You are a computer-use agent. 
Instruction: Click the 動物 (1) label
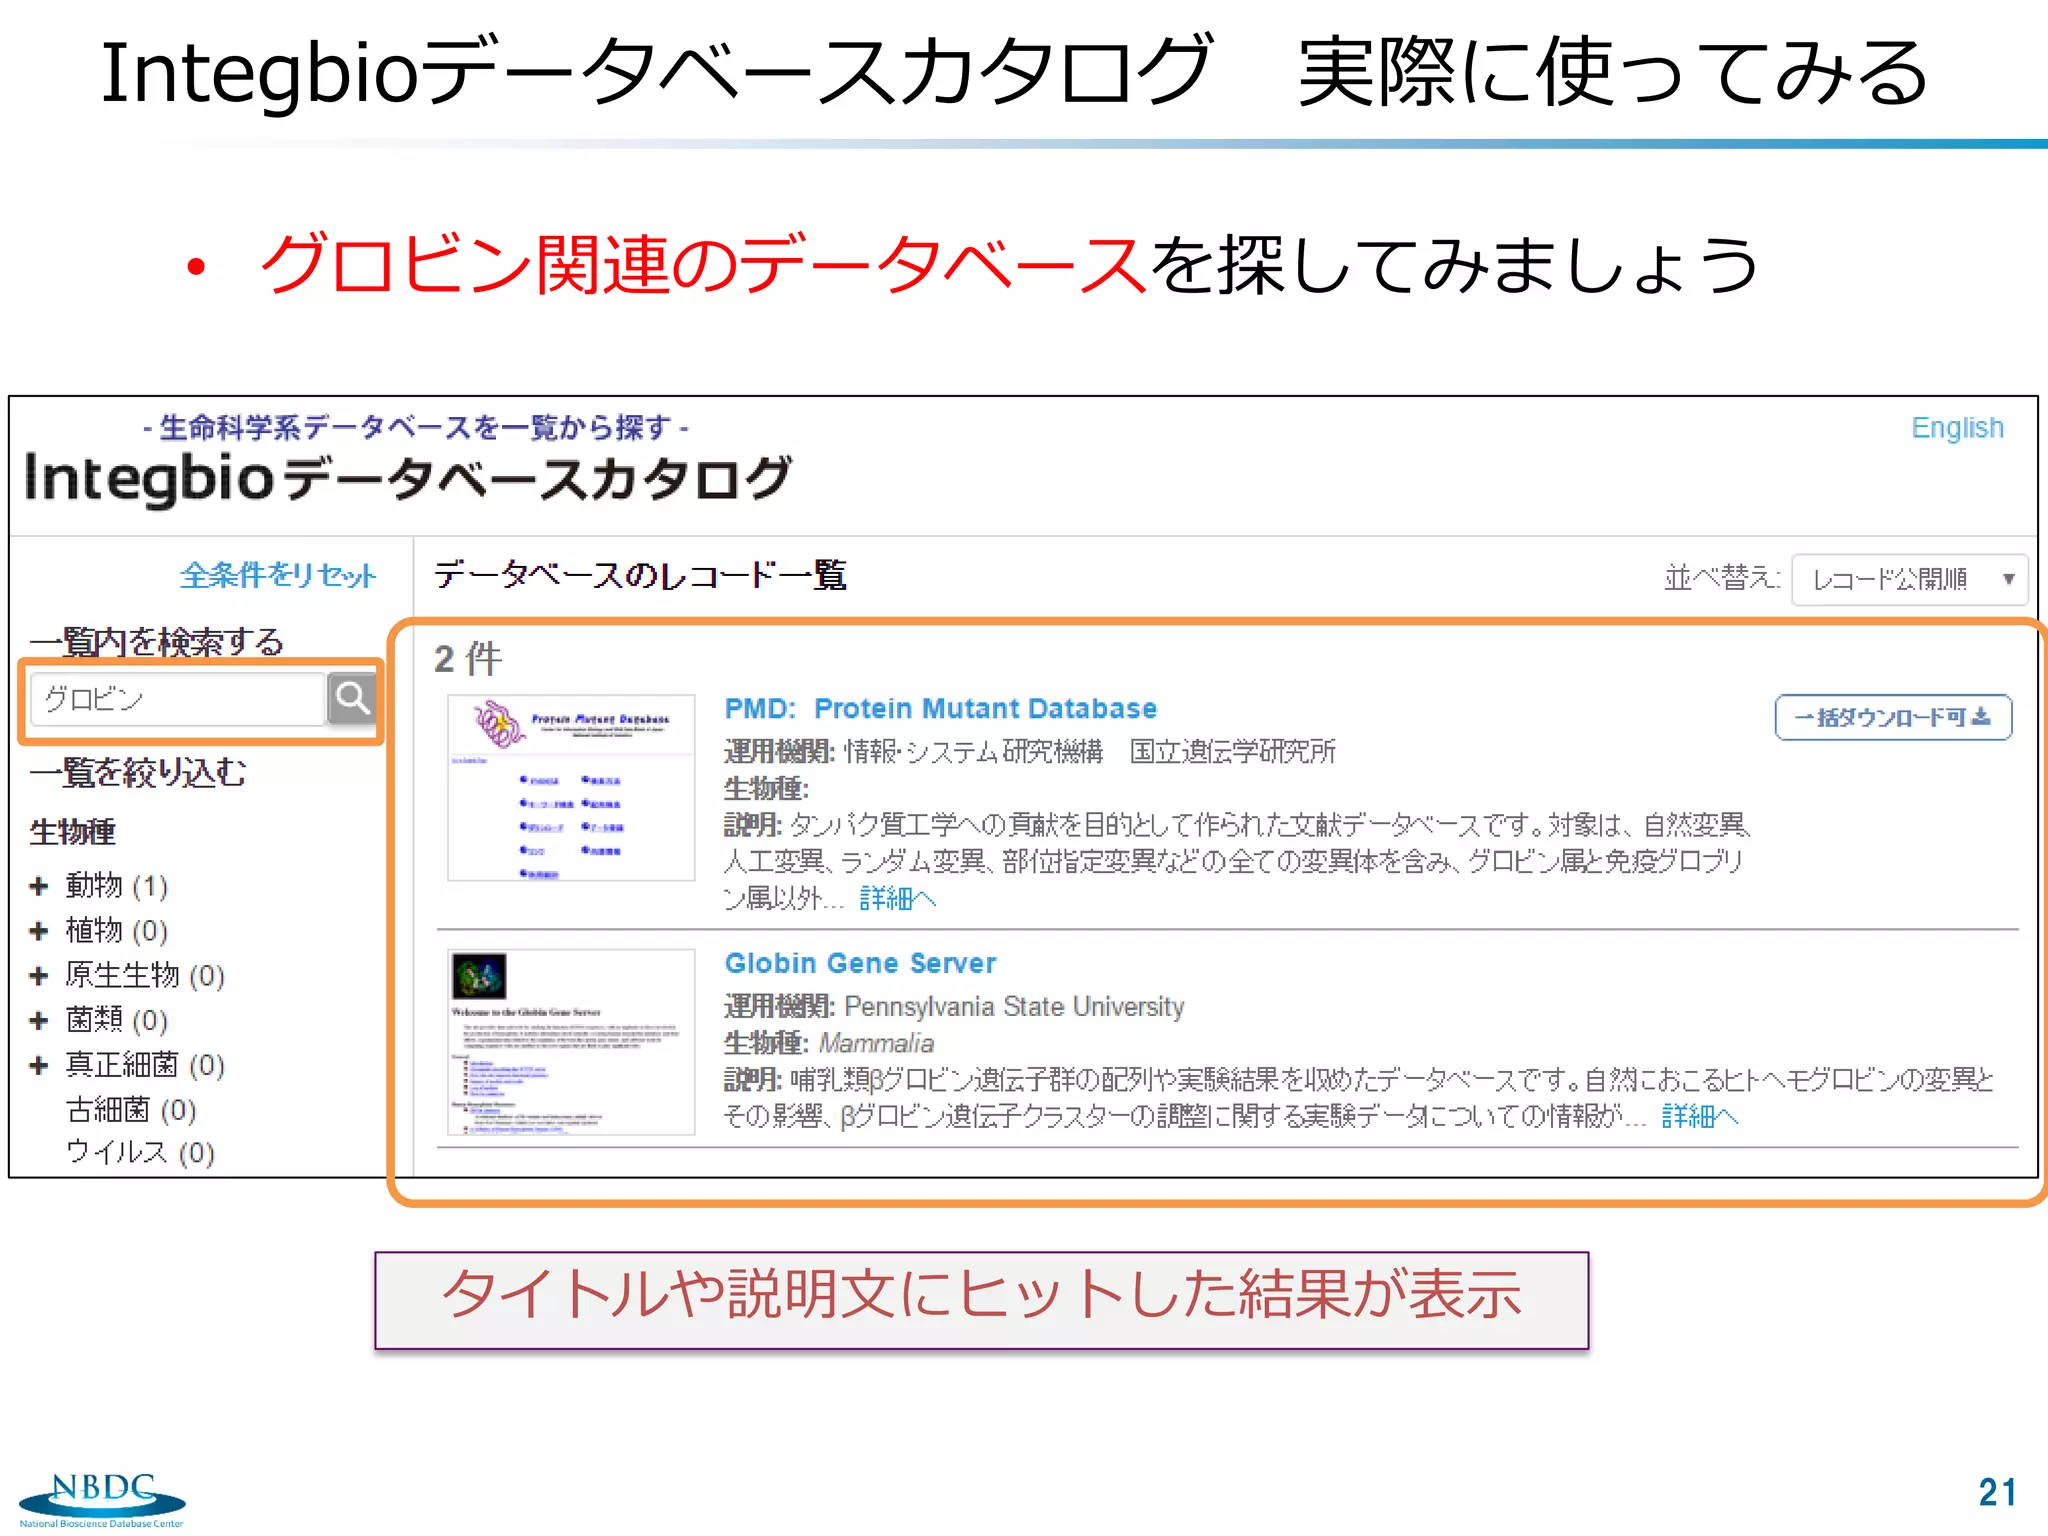tap(117, 886)
